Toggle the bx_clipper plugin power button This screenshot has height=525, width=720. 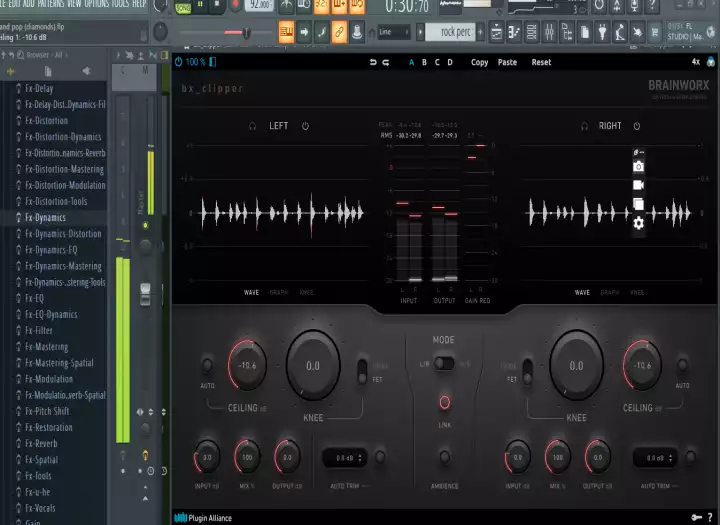point(178,62)
